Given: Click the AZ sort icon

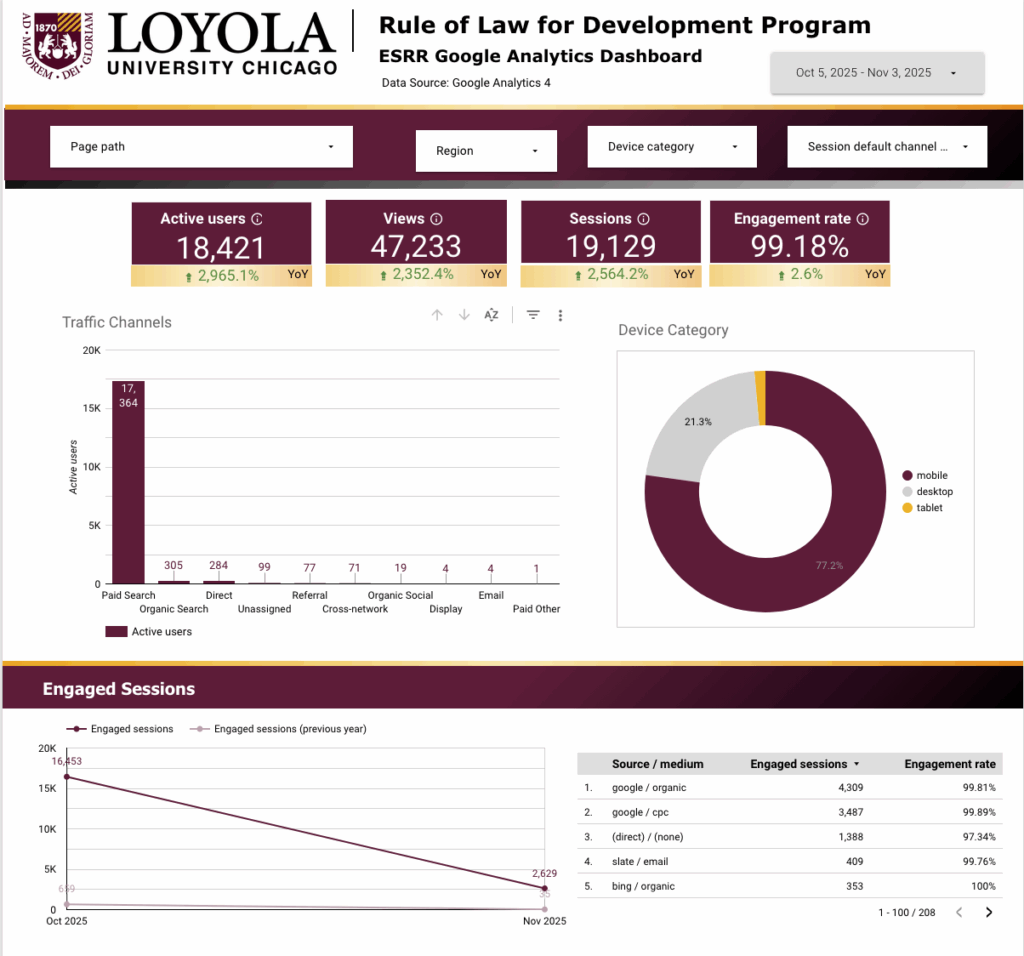Looking at the screenshot, I should coord(491,315).
